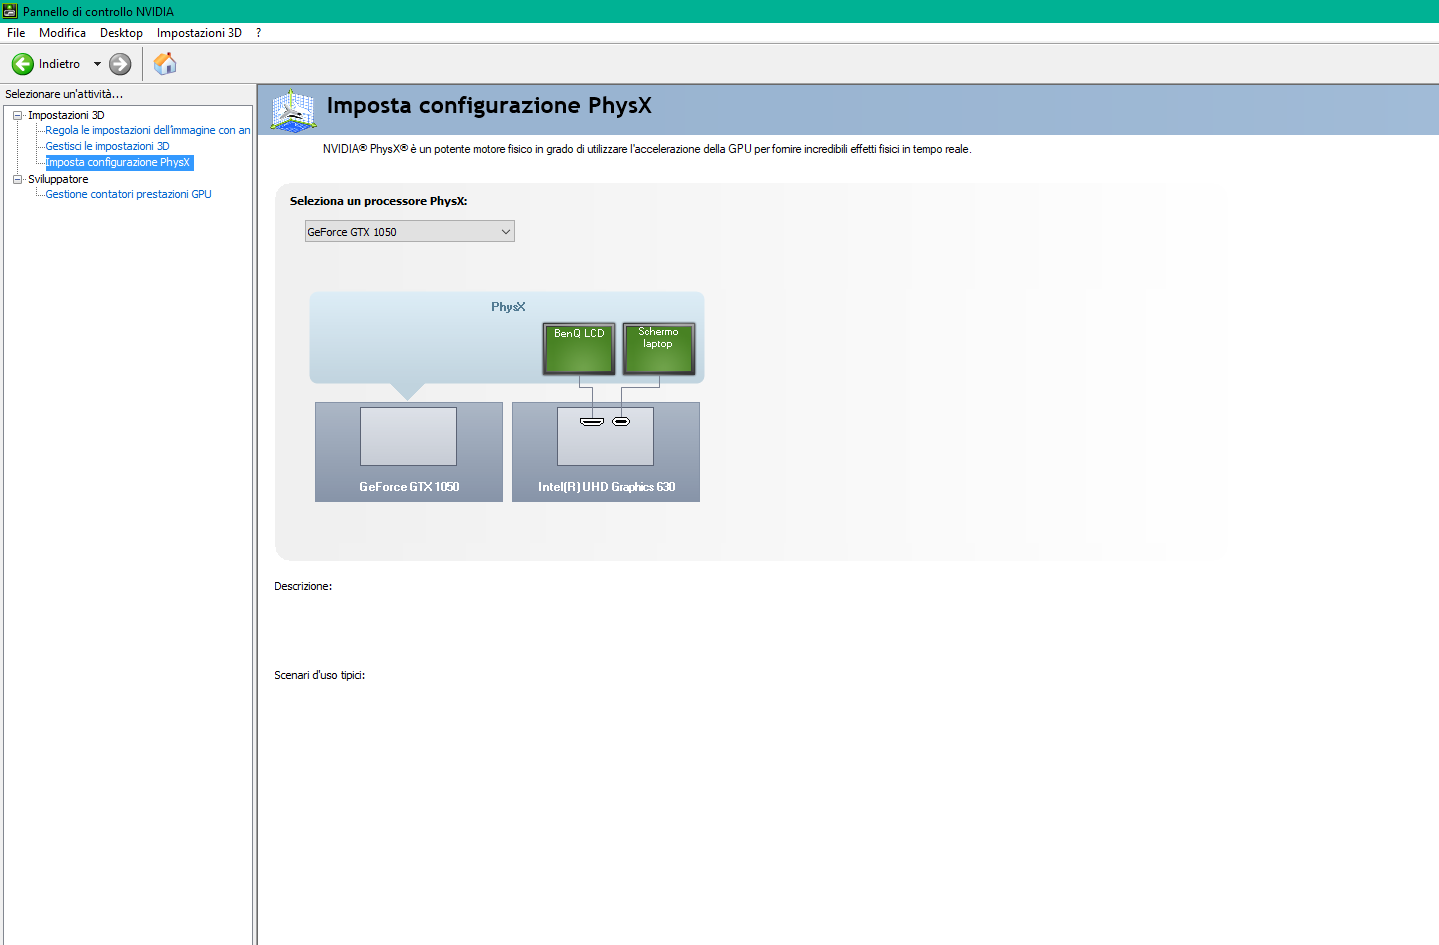Open the PhysX processor dropdown
Screen dimensions: 1439x945
tap(409, 232)
